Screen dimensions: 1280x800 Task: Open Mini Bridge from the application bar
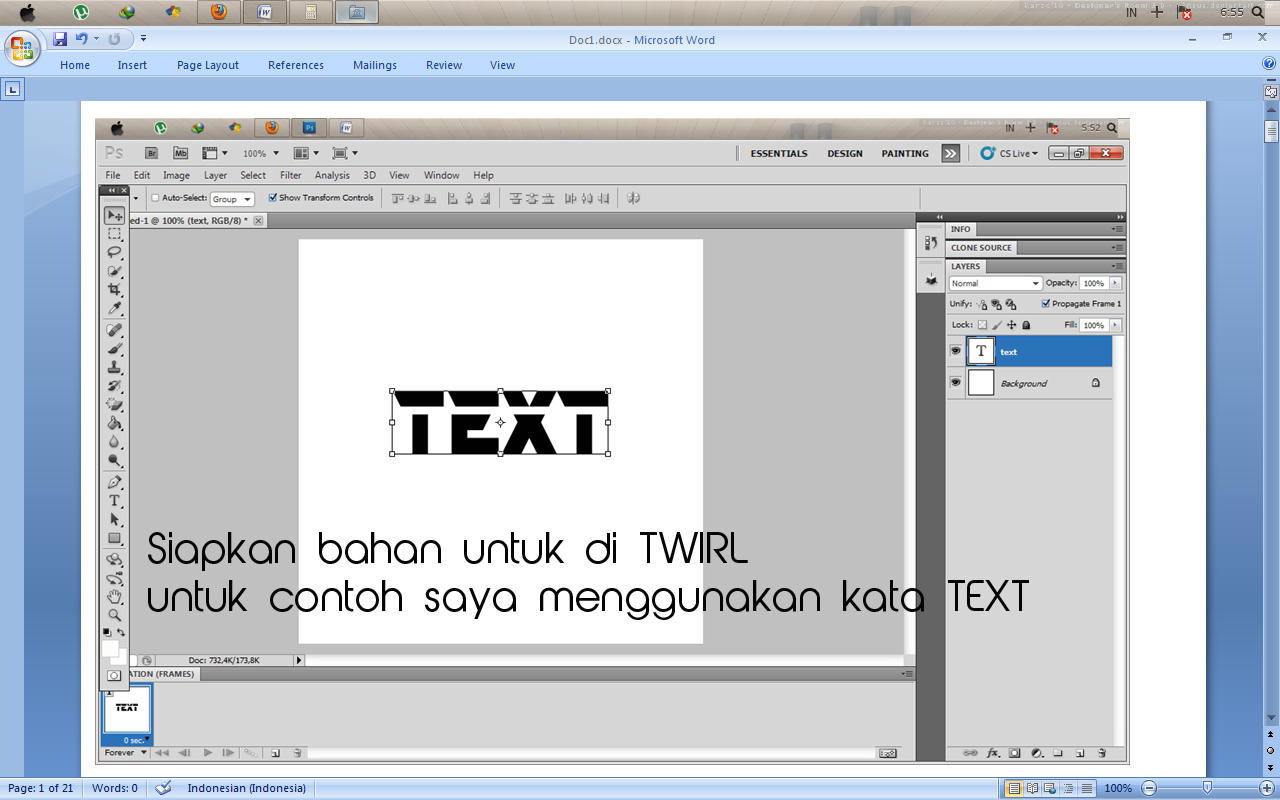click(181, 153)
